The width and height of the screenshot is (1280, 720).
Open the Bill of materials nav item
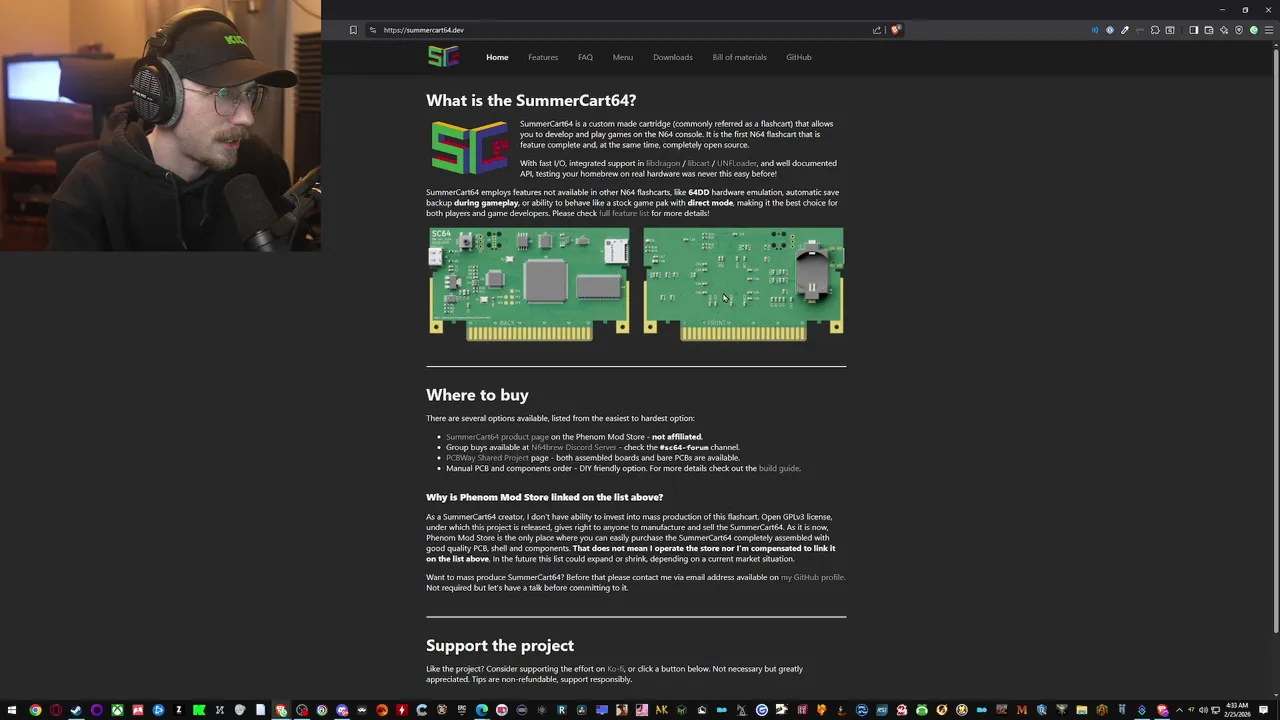(x=739, y=57)
